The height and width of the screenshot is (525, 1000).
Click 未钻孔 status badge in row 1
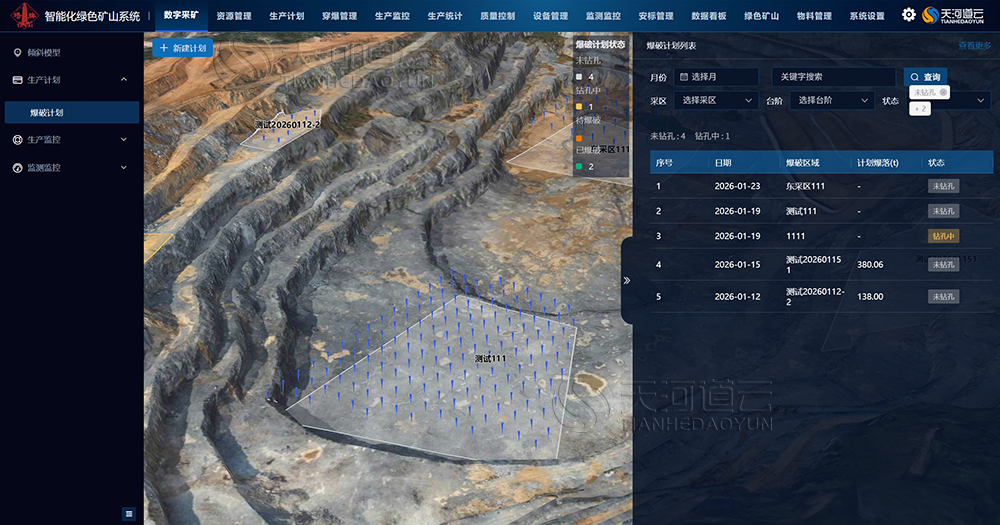pos(943,186)
